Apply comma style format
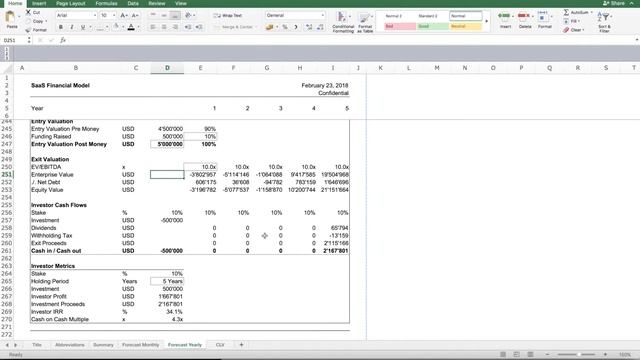 (296, 27)
